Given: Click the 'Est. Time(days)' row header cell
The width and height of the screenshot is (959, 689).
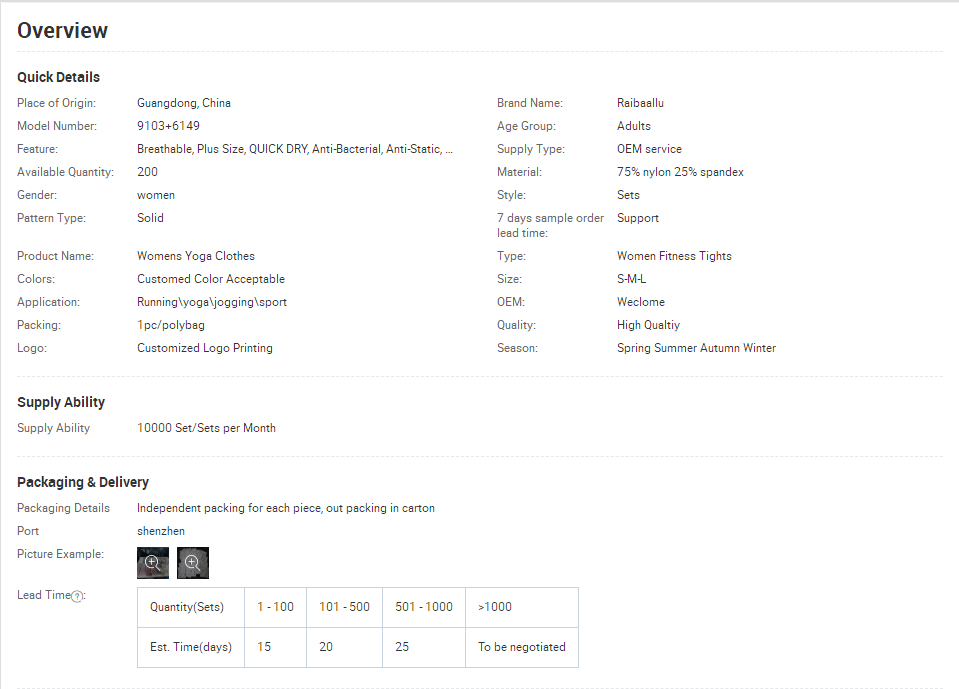Looking at the screenshot, I should pos(191,647).
